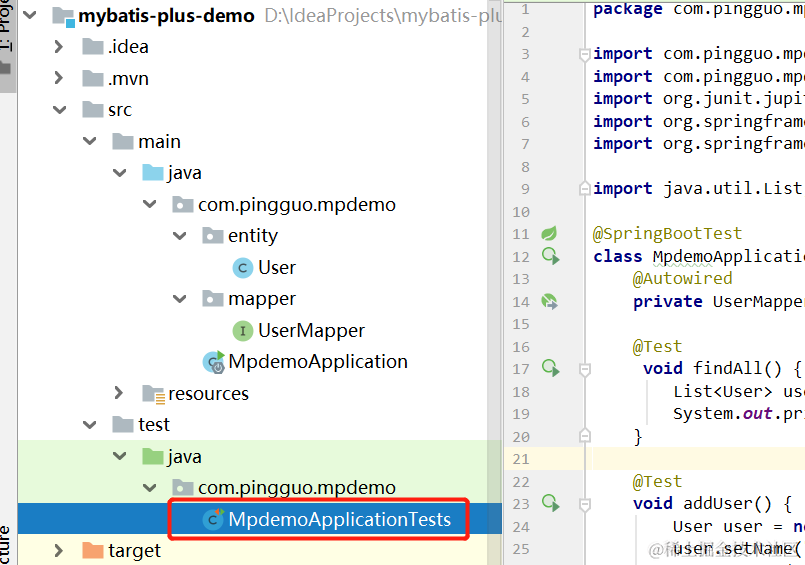Select the User class icon
Image resolution: width=805 pixels, height=565 pixels.
(243, 268)
